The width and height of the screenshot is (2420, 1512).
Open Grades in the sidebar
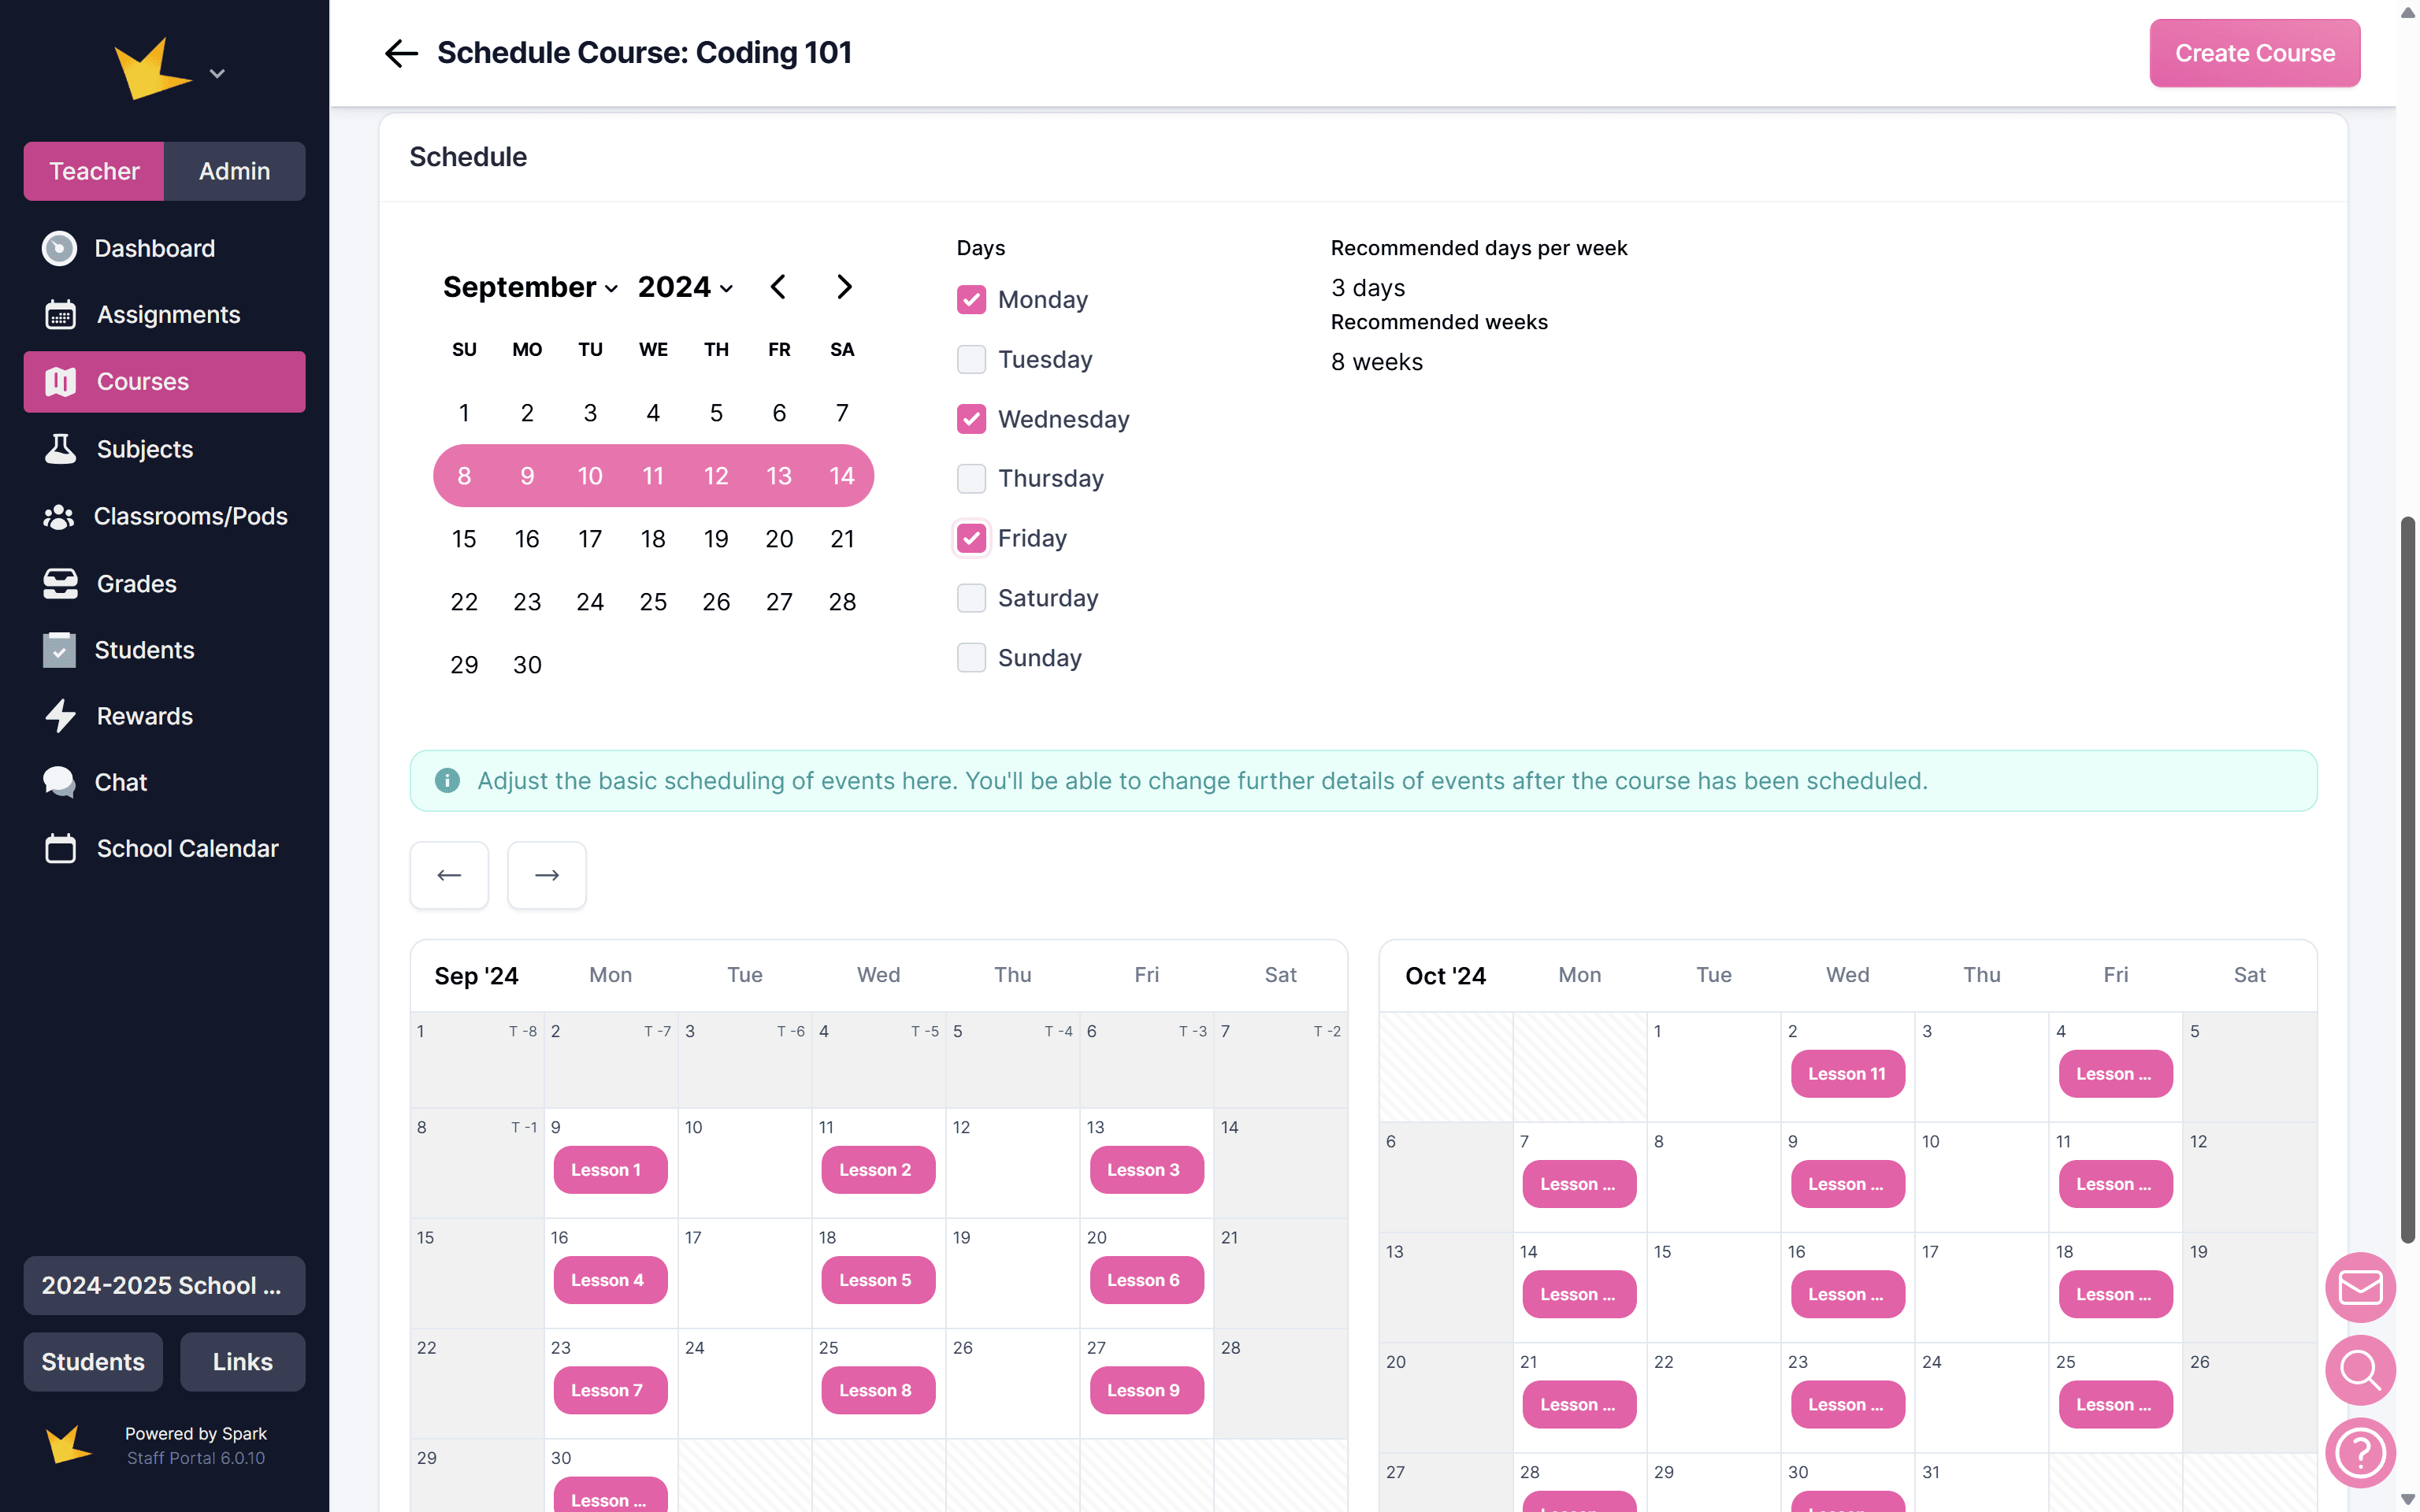pos(136,583)
